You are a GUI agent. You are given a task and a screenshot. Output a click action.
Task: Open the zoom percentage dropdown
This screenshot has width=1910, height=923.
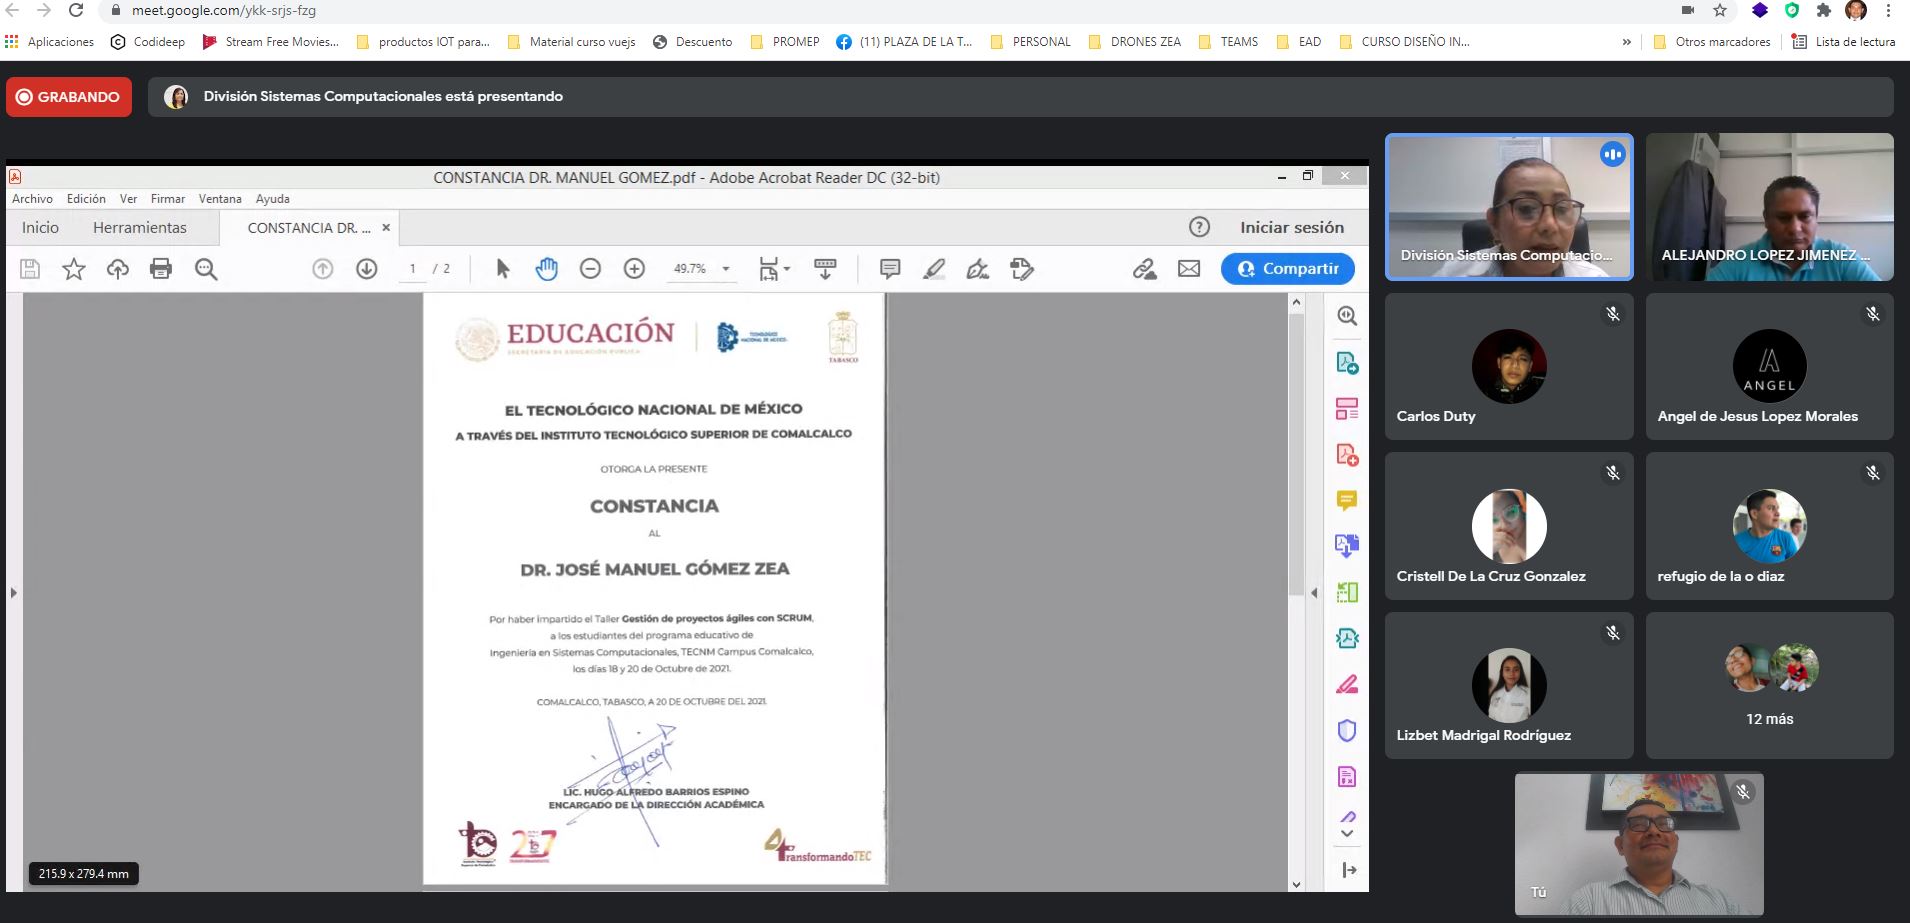click(726, 269)
